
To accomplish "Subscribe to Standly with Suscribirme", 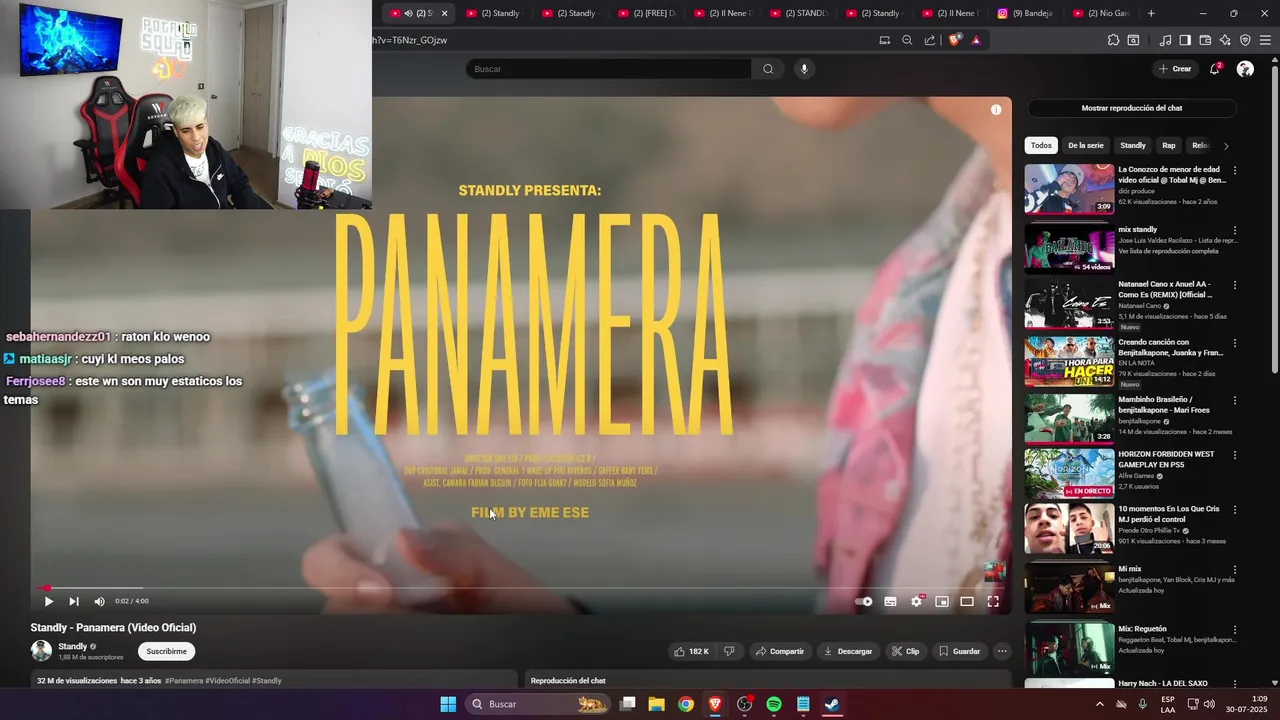I will pyautogui.click(x=166, y=651).
